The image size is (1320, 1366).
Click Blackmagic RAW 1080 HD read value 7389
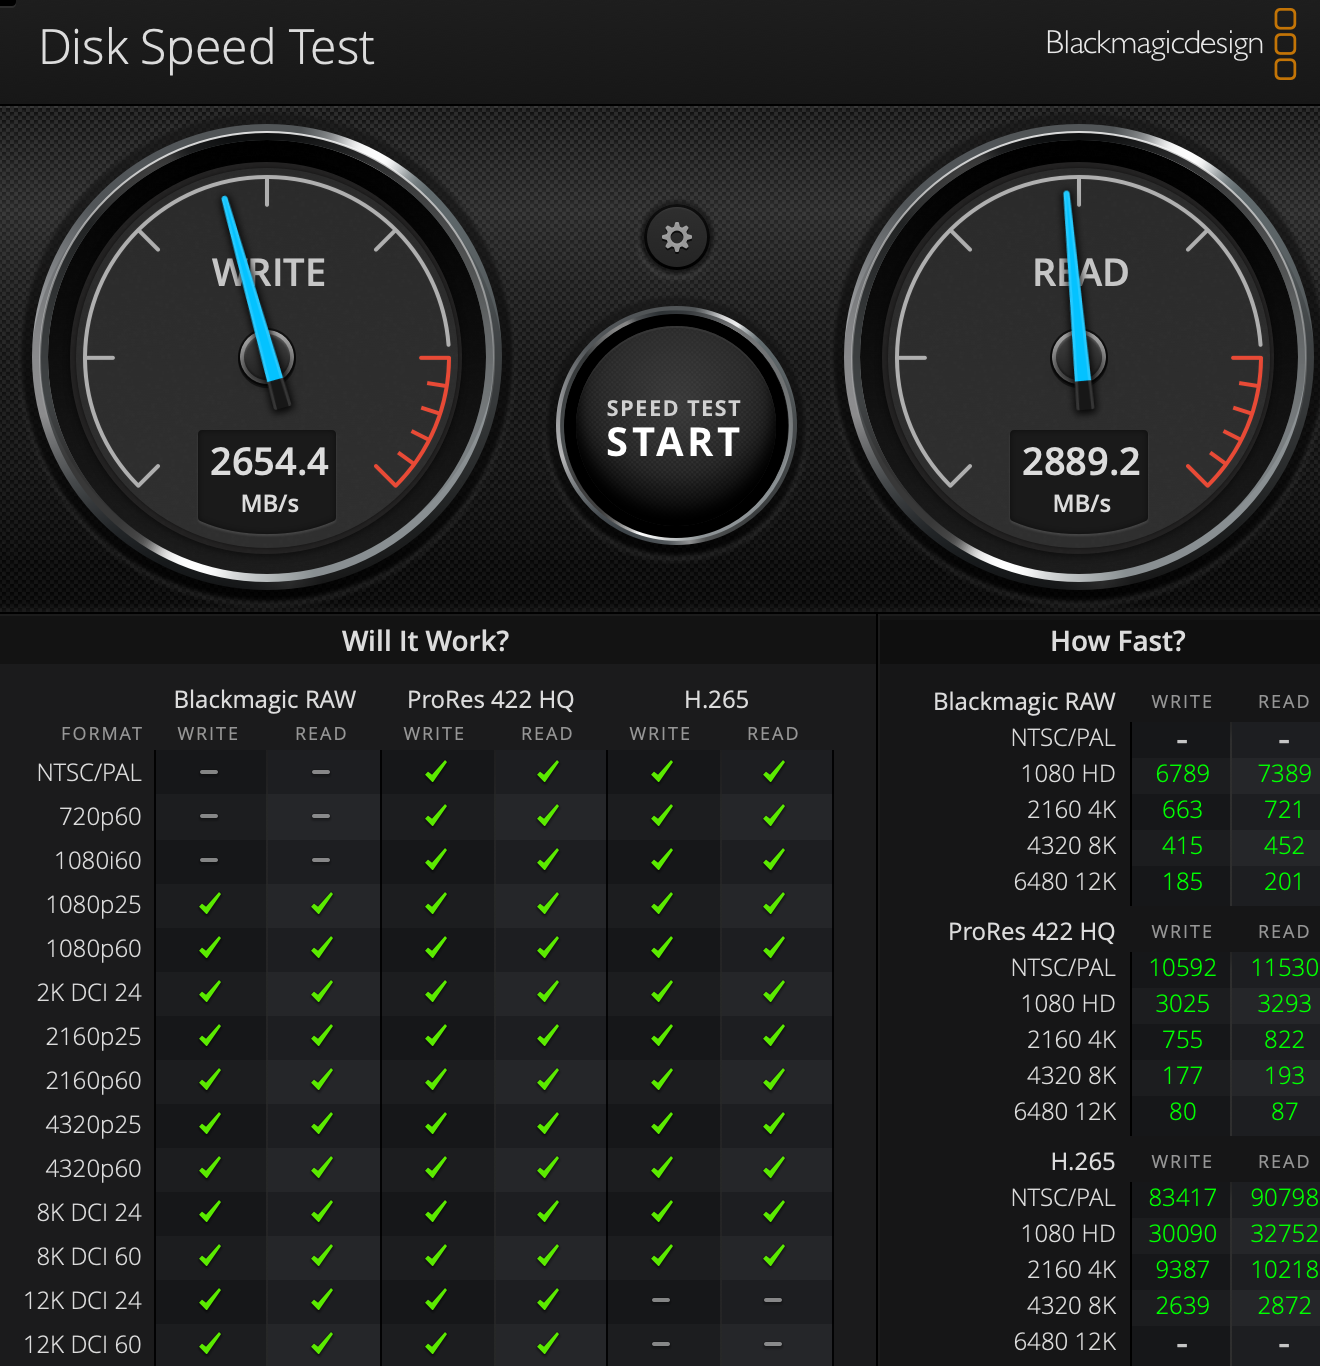[x=1284, y=774]
